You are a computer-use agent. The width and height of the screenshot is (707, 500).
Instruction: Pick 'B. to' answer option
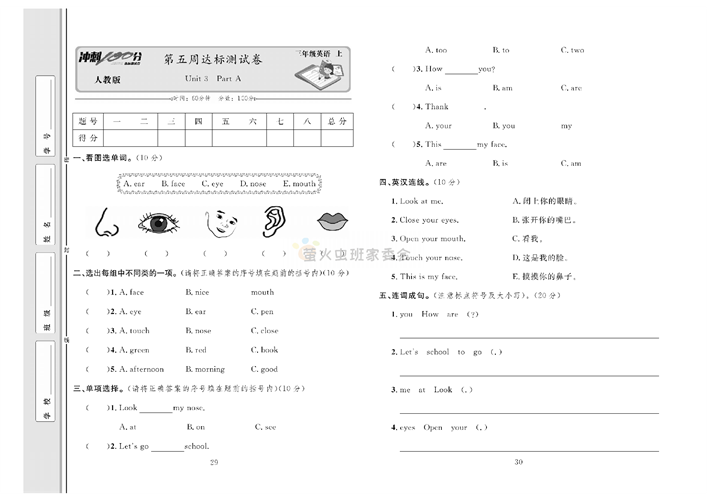point(501,50)
